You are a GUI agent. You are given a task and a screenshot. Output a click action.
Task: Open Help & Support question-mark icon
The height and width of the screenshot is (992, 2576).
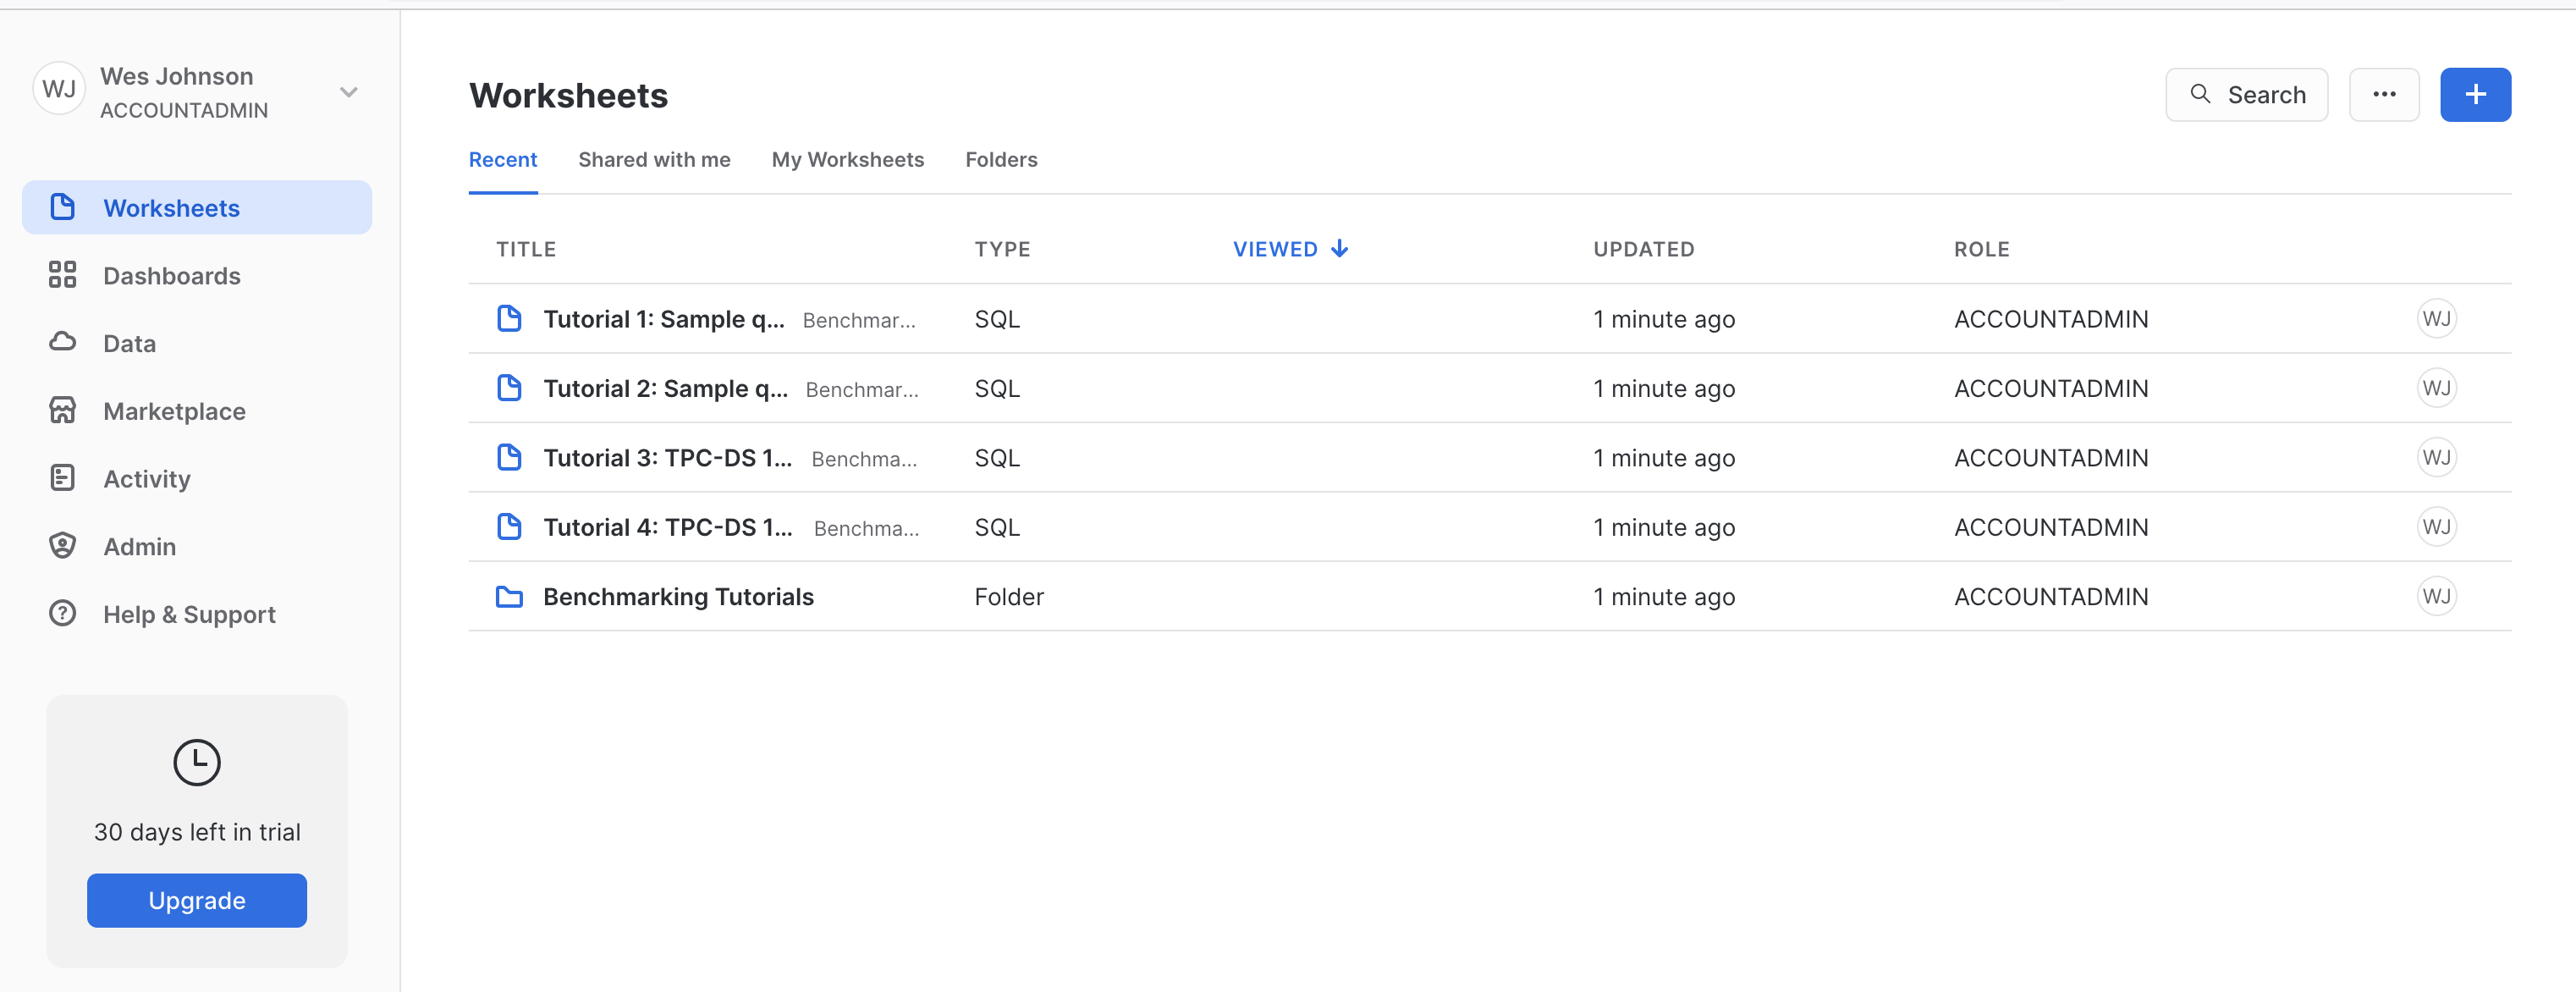(x=62, y=613)
